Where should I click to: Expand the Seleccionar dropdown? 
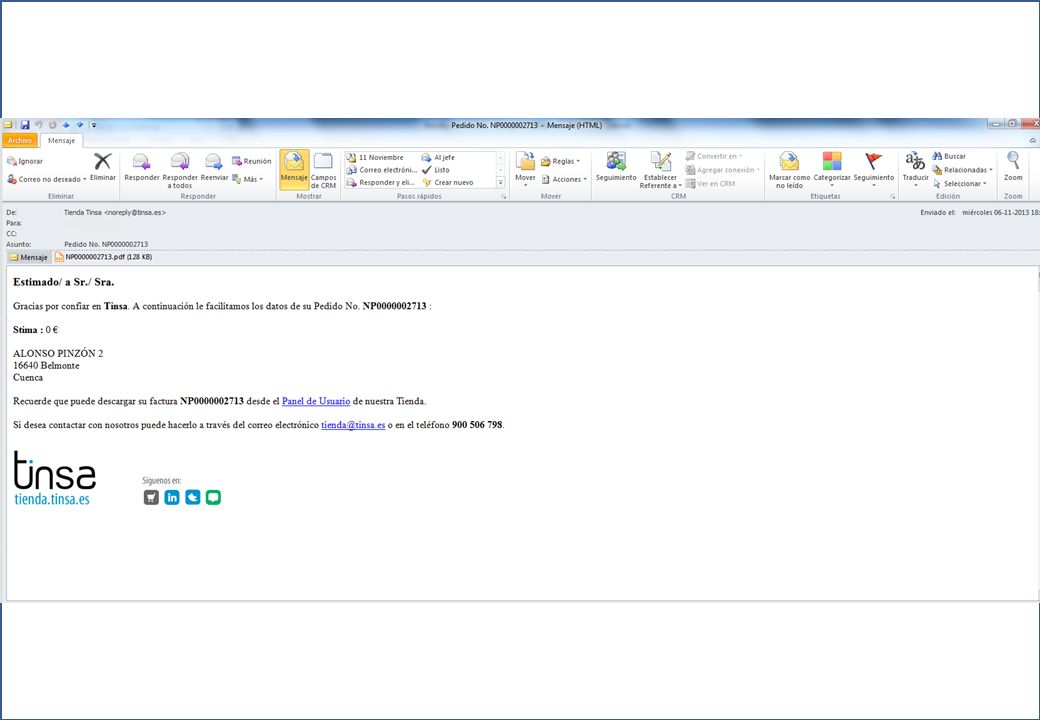click(x=960, y=184)
